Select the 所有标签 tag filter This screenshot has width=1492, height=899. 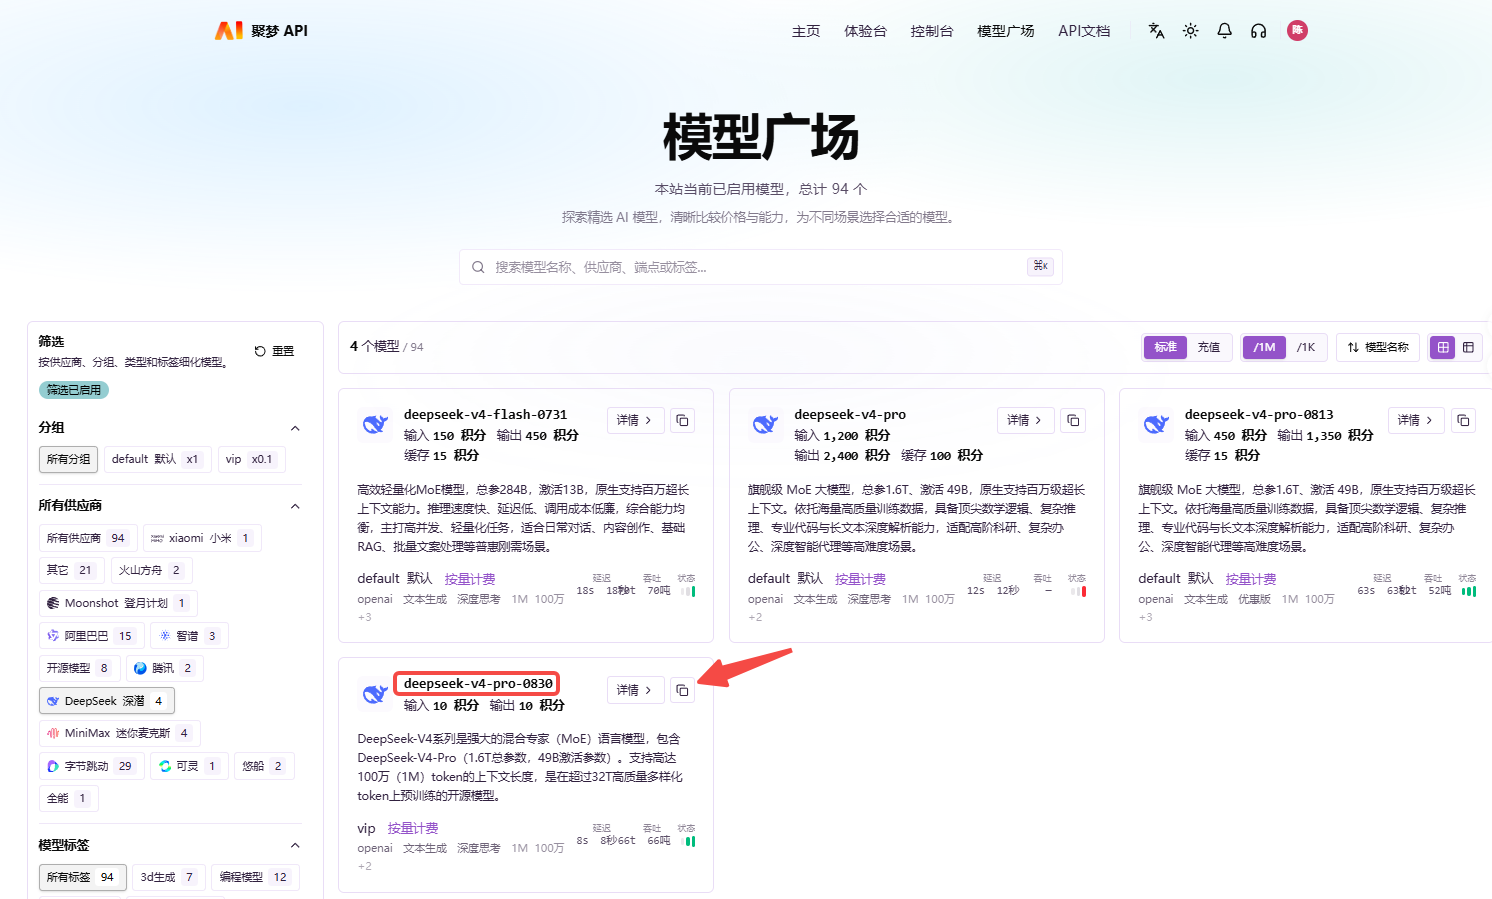[x=82, y=877]
